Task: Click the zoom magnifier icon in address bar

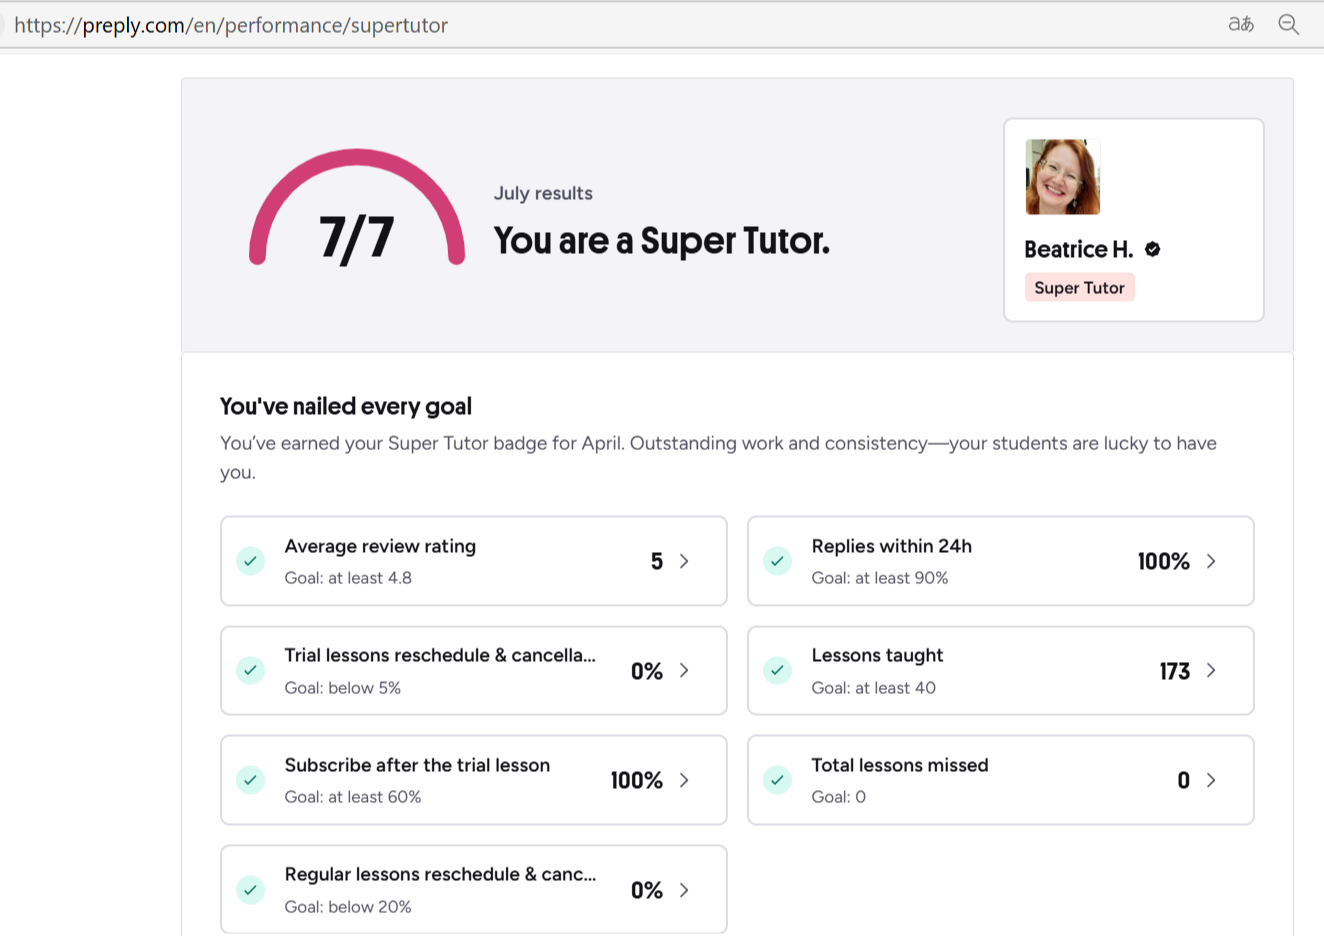Action: [x=1289, y=24]
